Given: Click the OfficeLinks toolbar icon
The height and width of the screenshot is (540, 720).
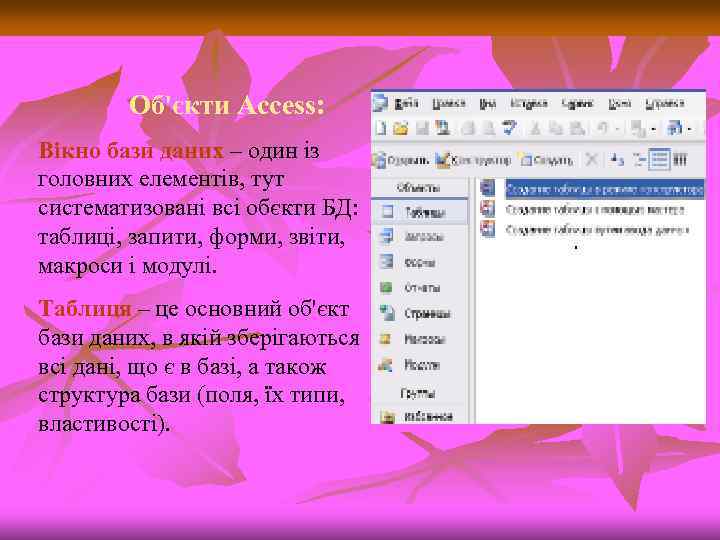Looking at the screenshot, I should (638, 129).
